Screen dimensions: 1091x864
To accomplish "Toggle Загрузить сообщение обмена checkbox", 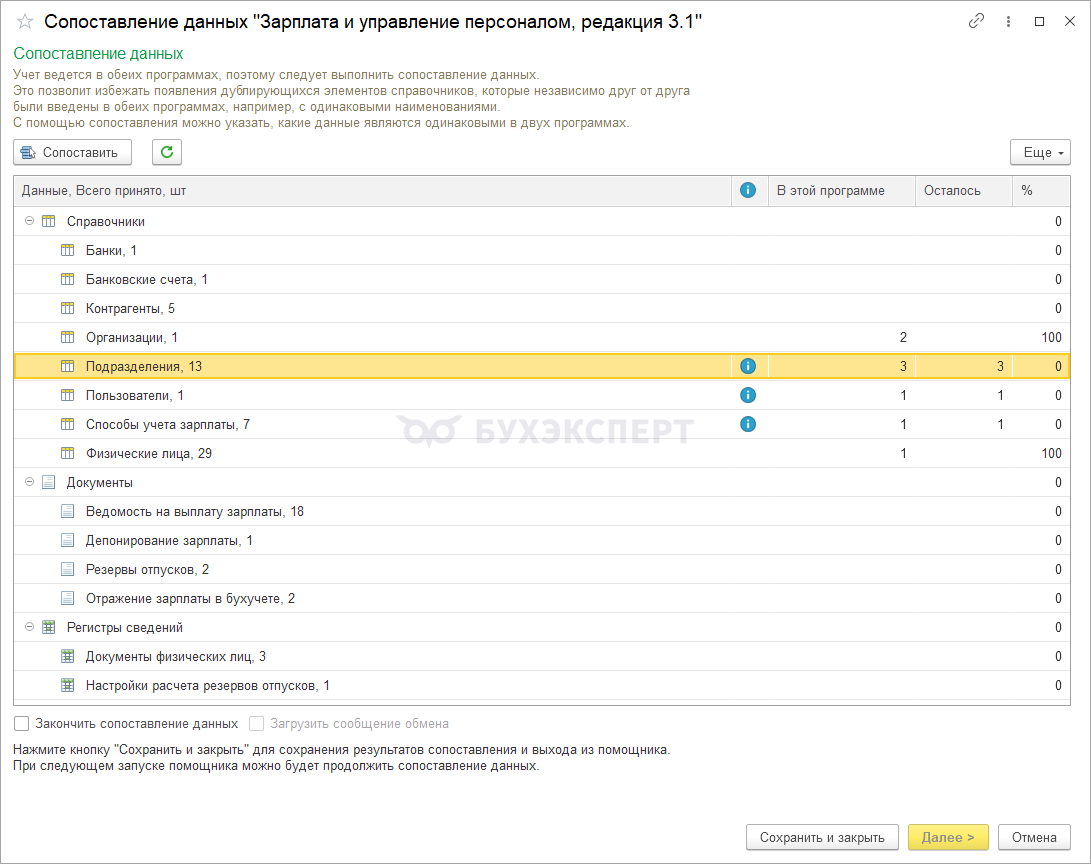I will pyautogui.click(x=257, y=723).
